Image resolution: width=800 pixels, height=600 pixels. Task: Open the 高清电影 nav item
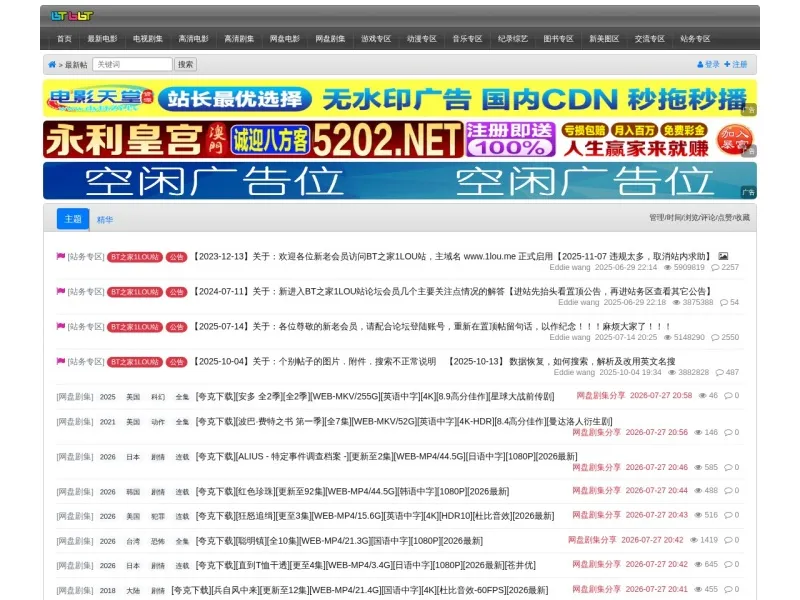pos(193,39)
